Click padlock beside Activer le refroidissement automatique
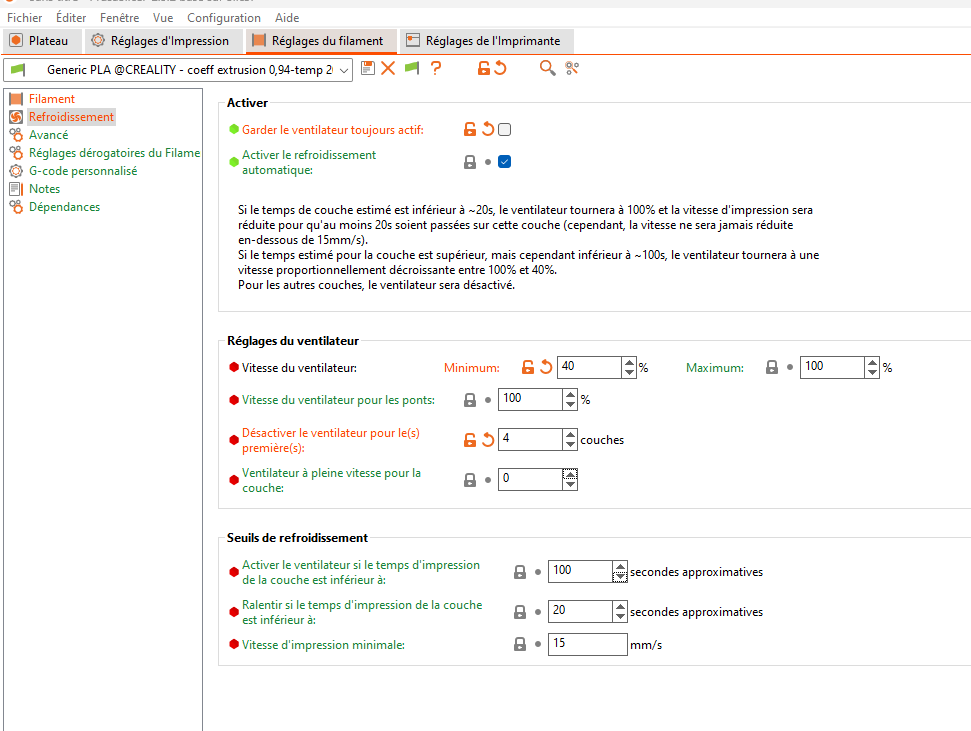 470,162
